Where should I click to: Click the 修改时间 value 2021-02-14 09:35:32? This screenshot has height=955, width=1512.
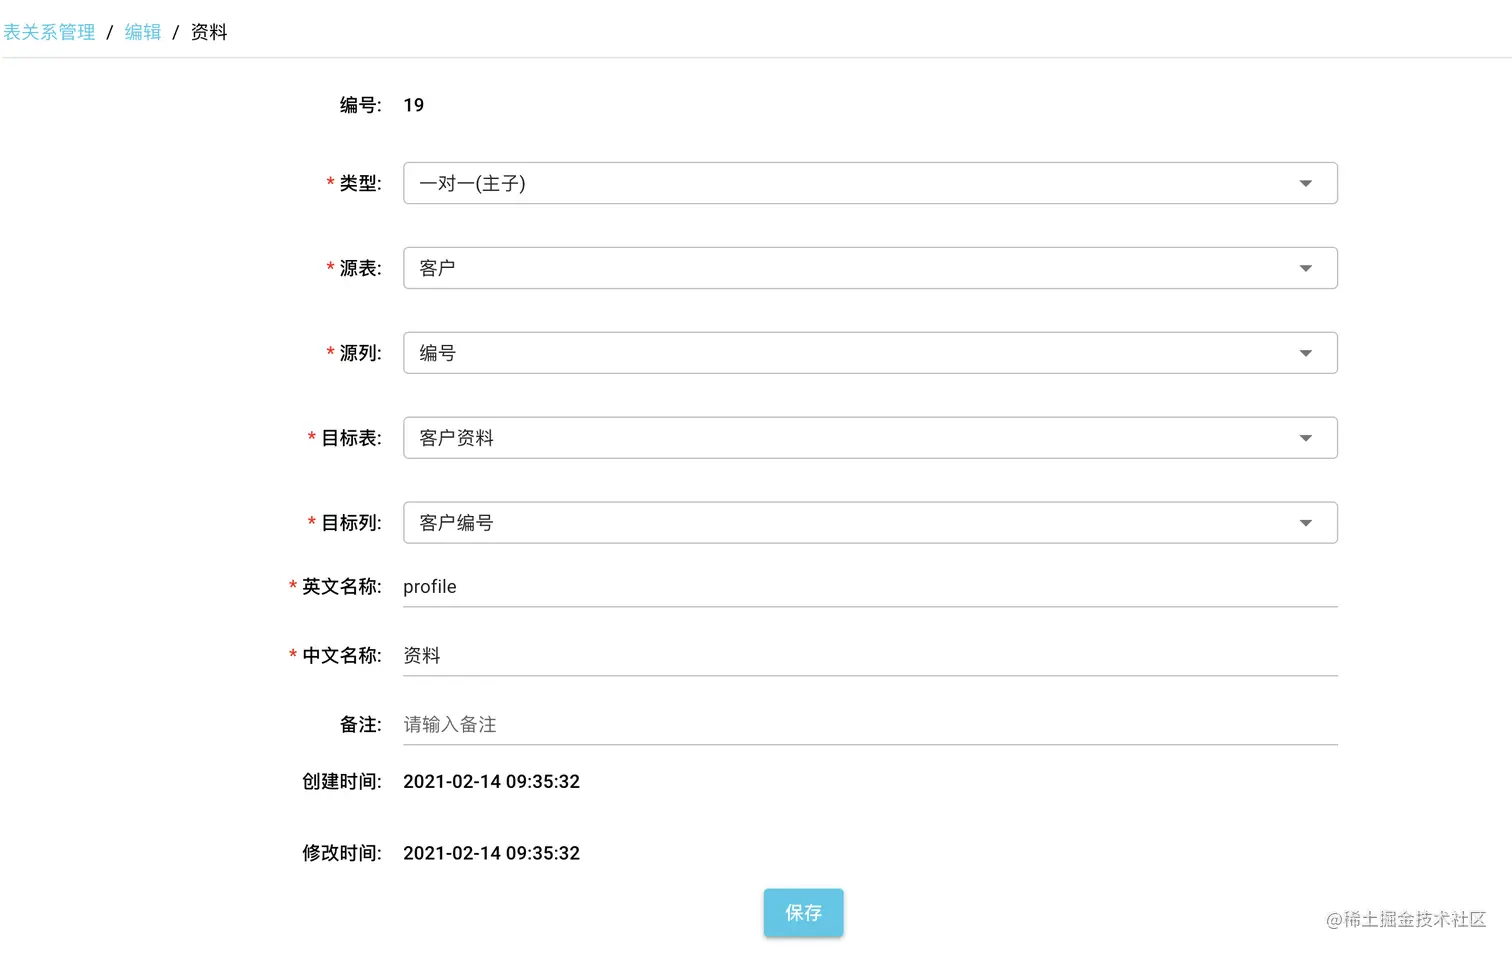491,853
